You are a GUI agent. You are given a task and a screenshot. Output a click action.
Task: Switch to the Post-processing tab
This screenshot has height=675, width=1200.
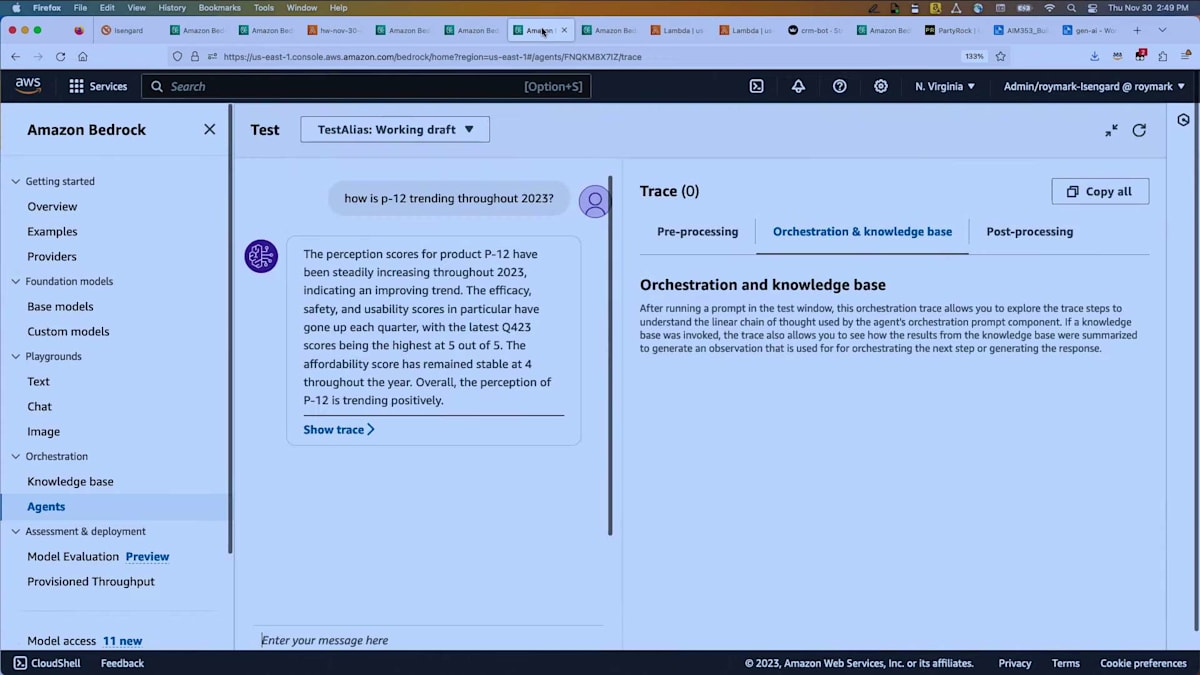[x=1030, y=232]
